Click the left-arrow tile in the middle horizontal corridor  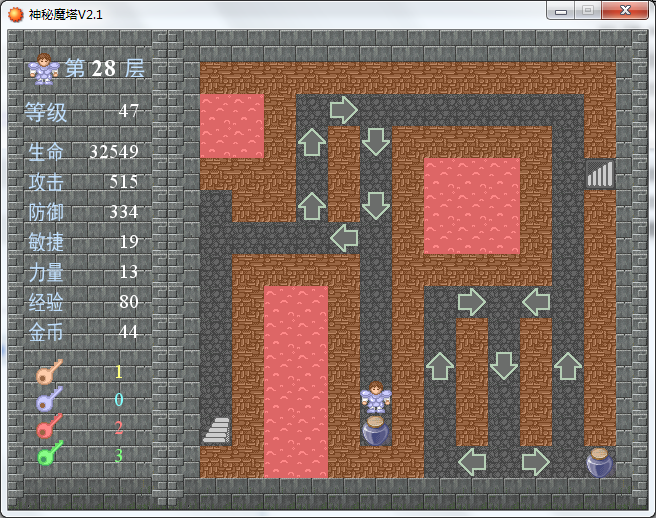click(x=343, y=238)
